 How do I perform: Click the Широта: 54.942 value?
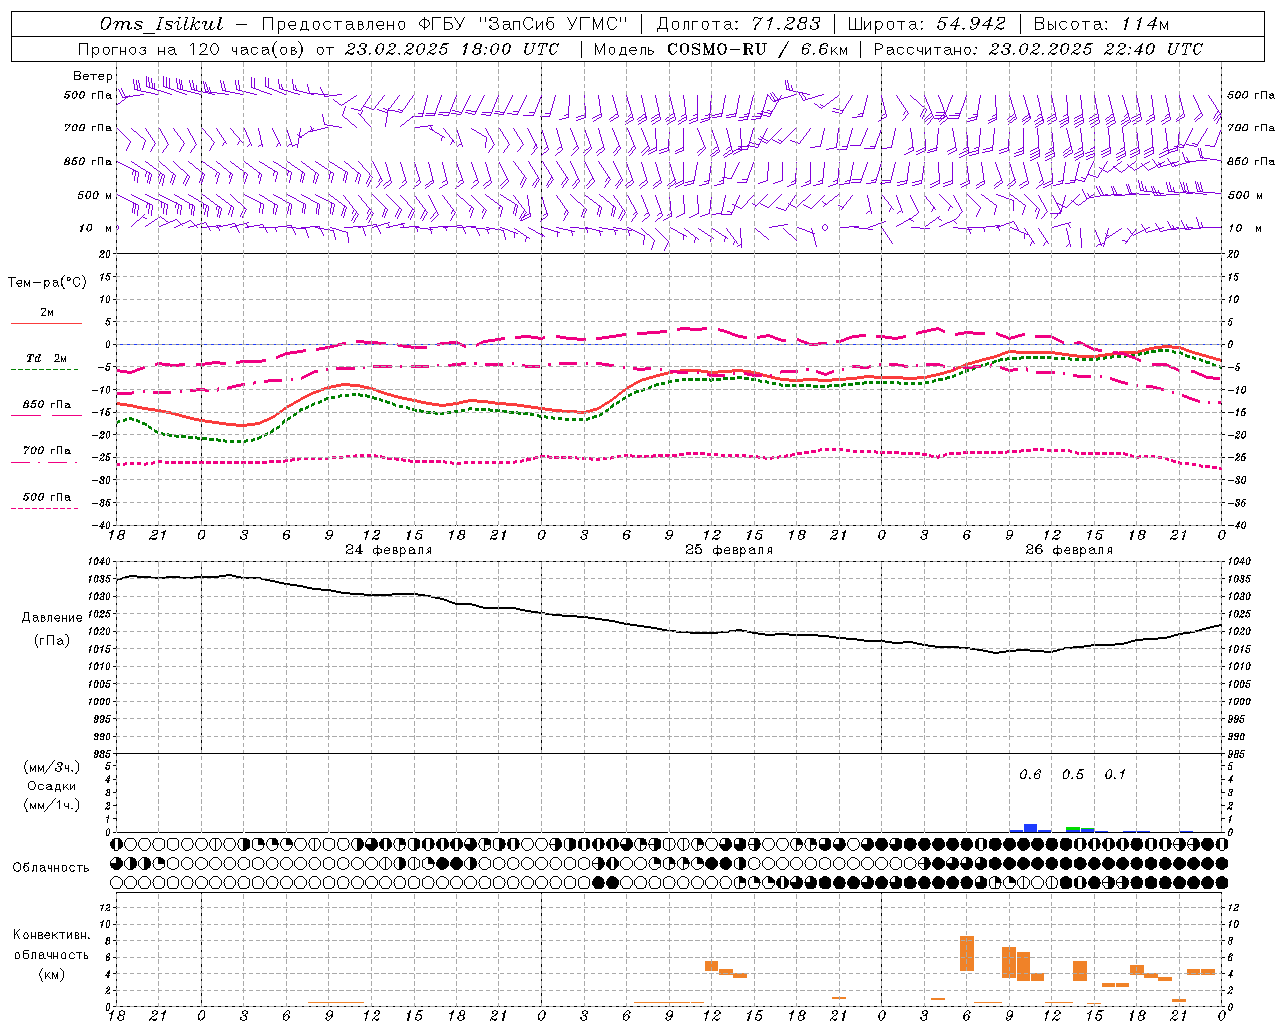926,24
